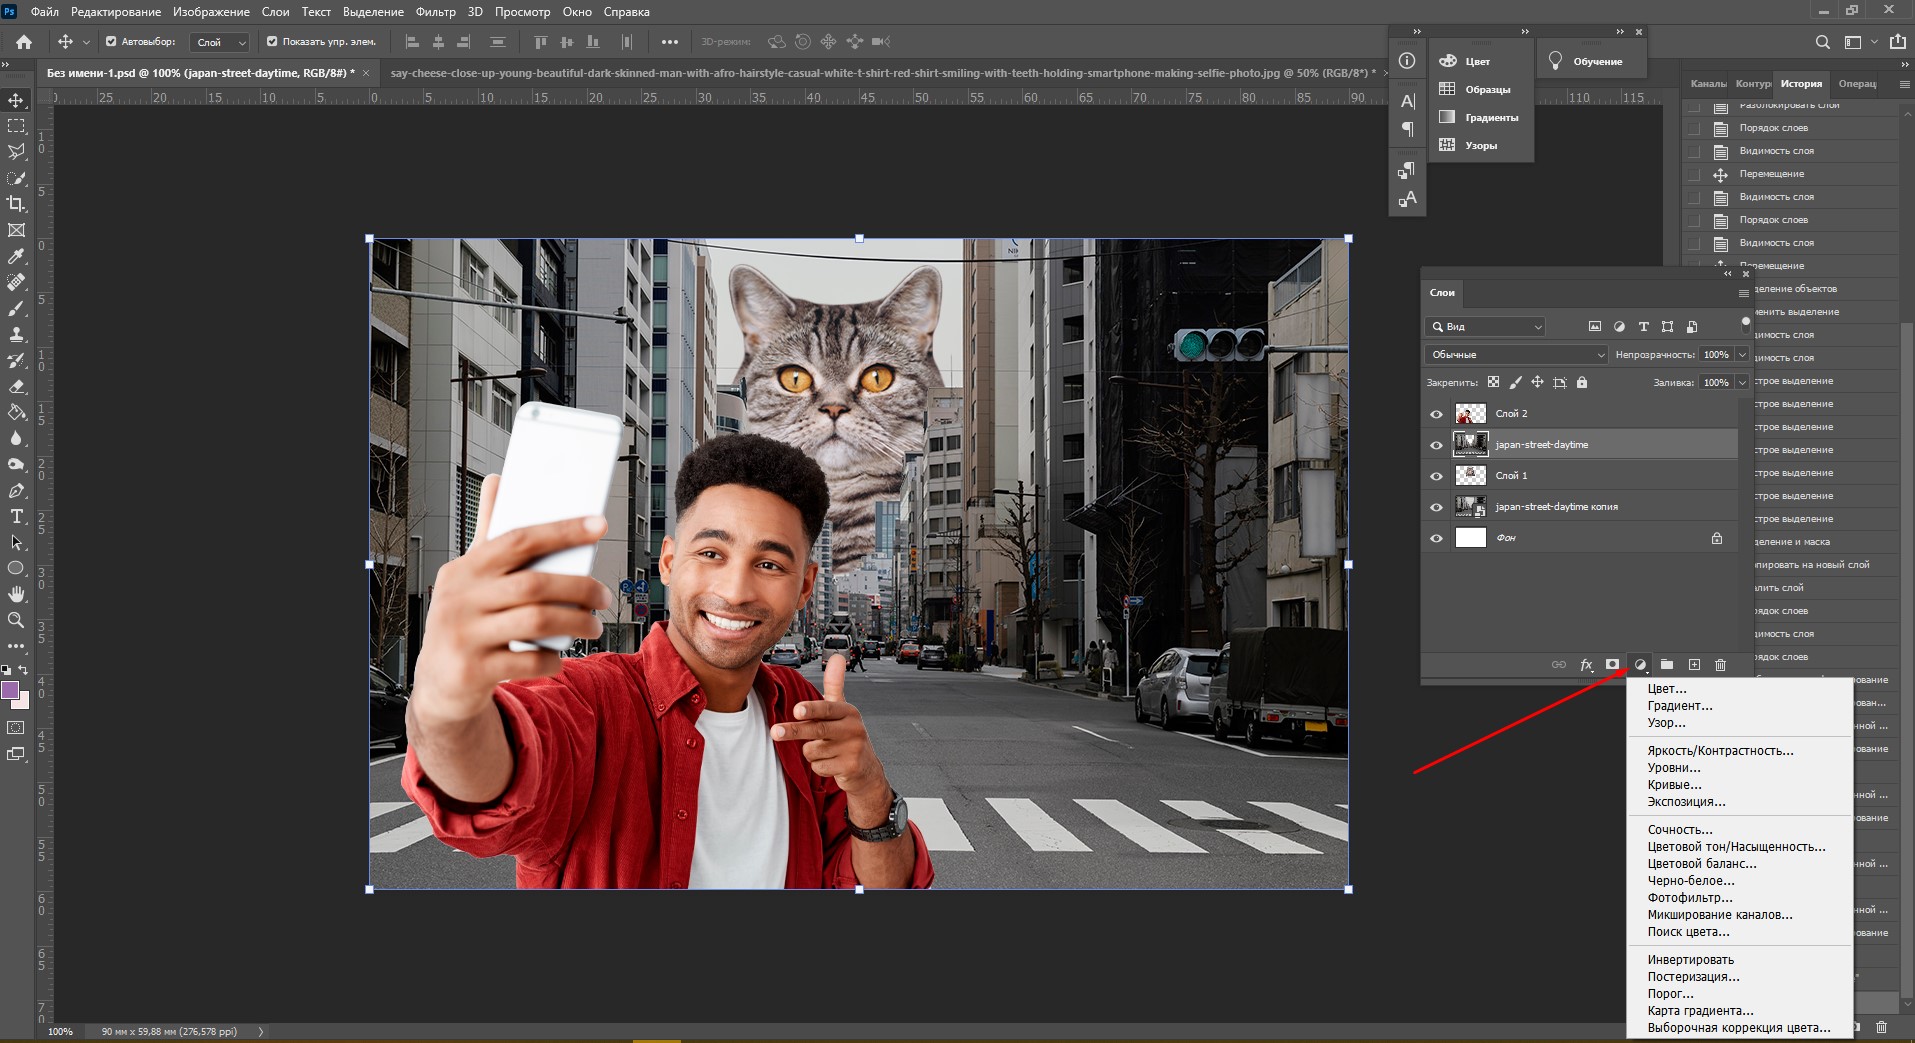Choose the Horizontal Type tool
Screen dimensions: 1915x1043
16,516
